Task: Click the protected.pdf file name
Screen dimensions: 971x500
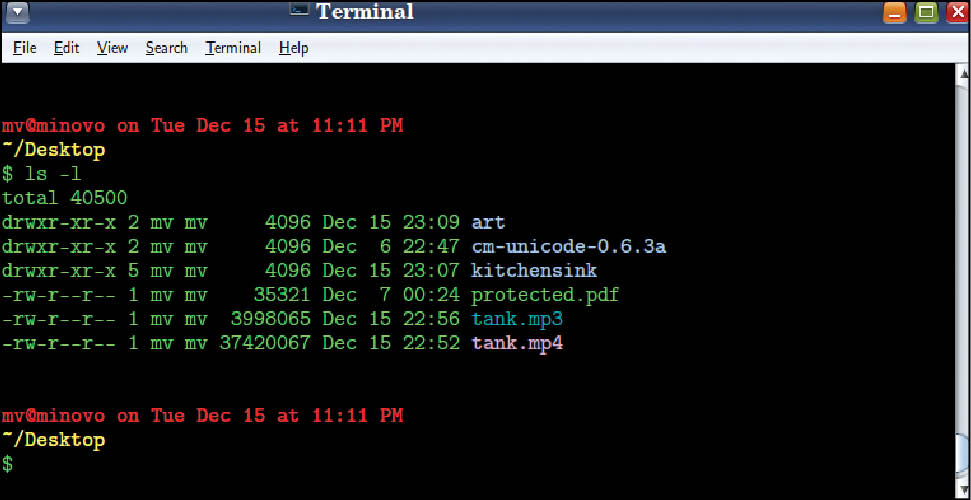Action: pos(545,295)
